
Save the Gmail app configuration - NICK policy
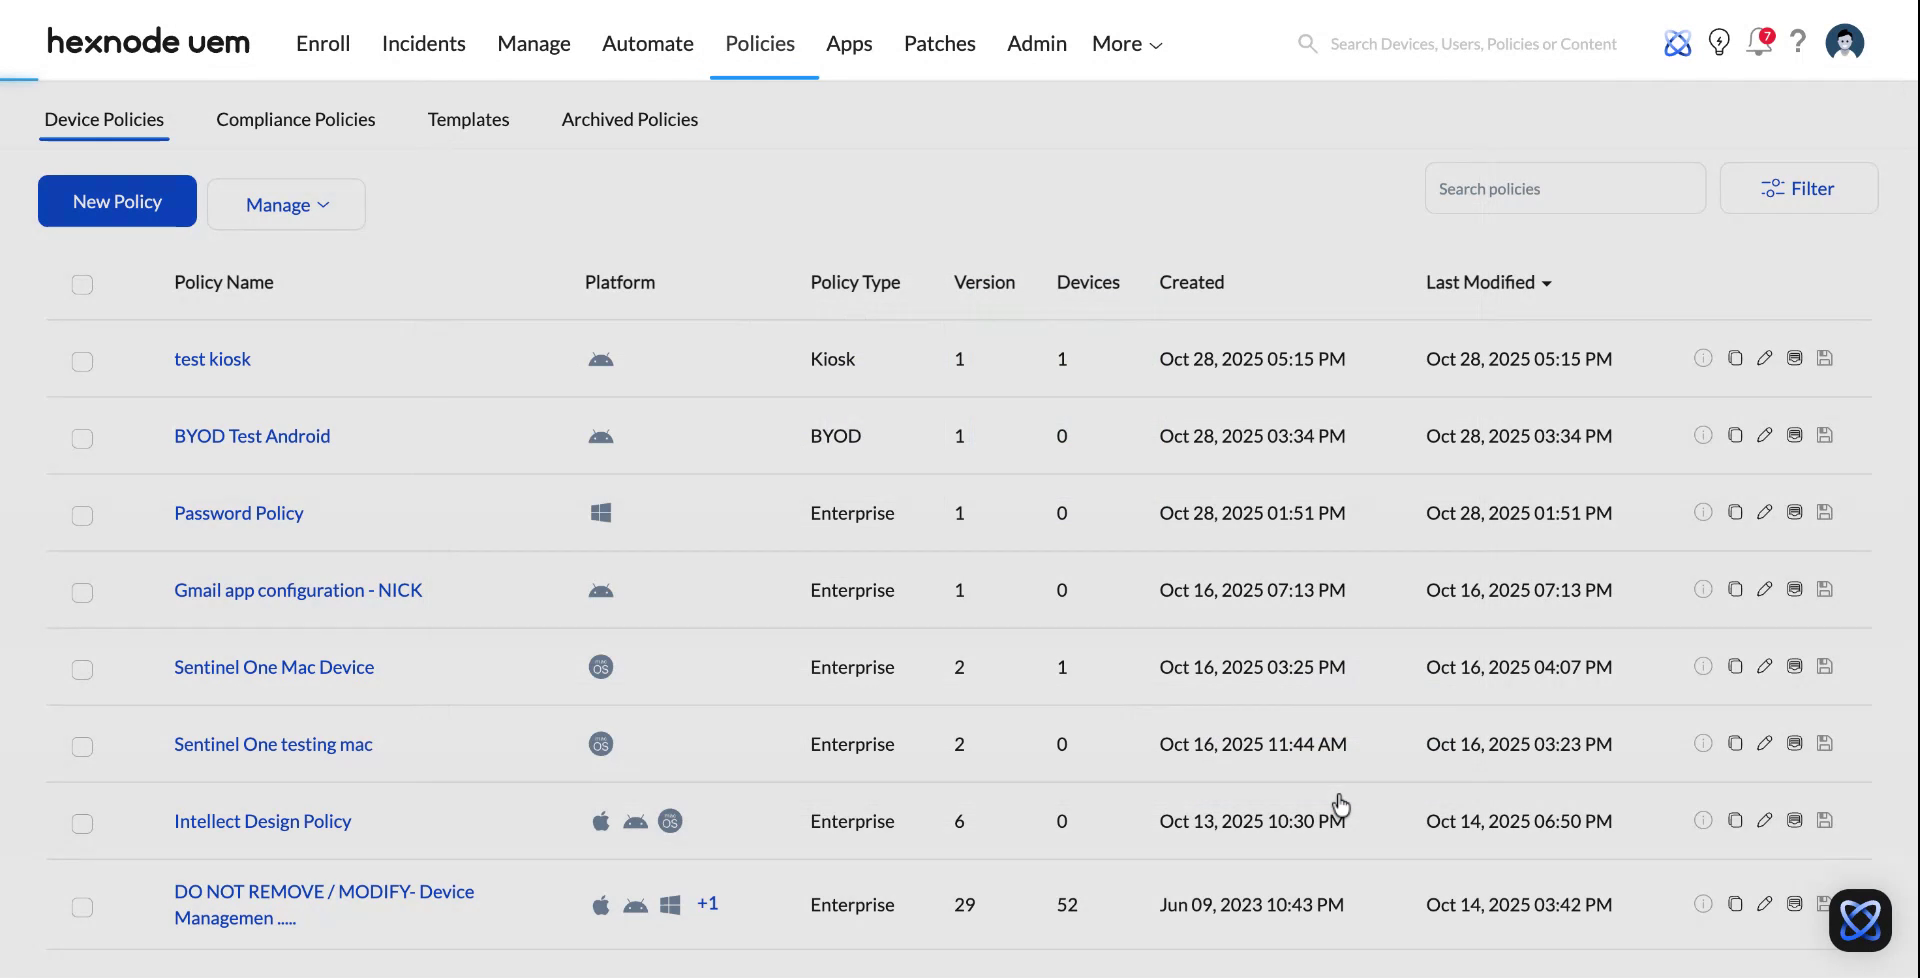tap(1824, 589)
